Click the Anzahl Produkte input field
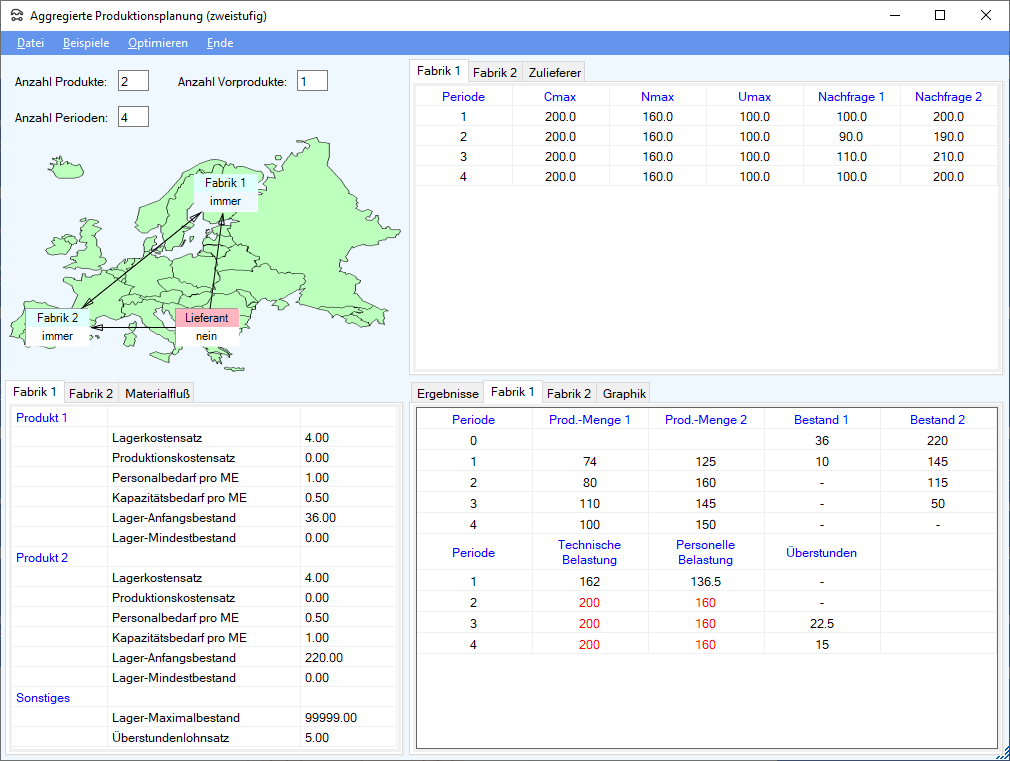This screenshot has width=1010, height=761. point(133,81)
